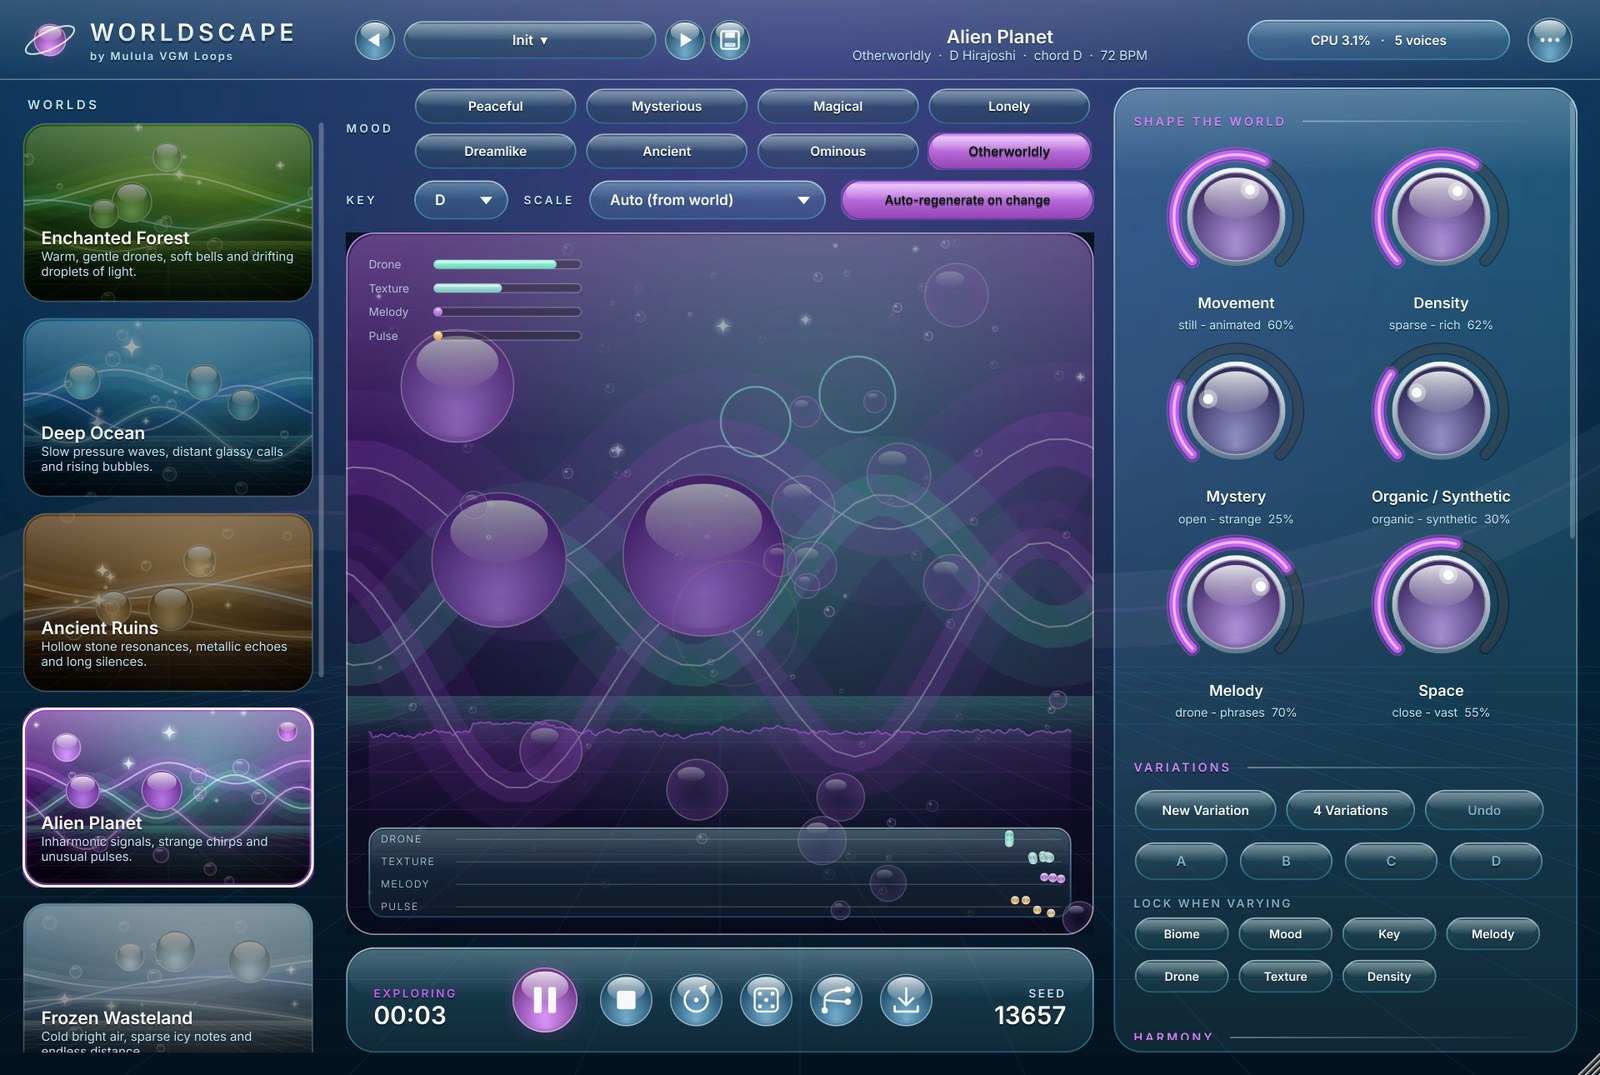Select the Magical mood
The height and width of the screenshot is (1075, 1600).
coord(838,106)
